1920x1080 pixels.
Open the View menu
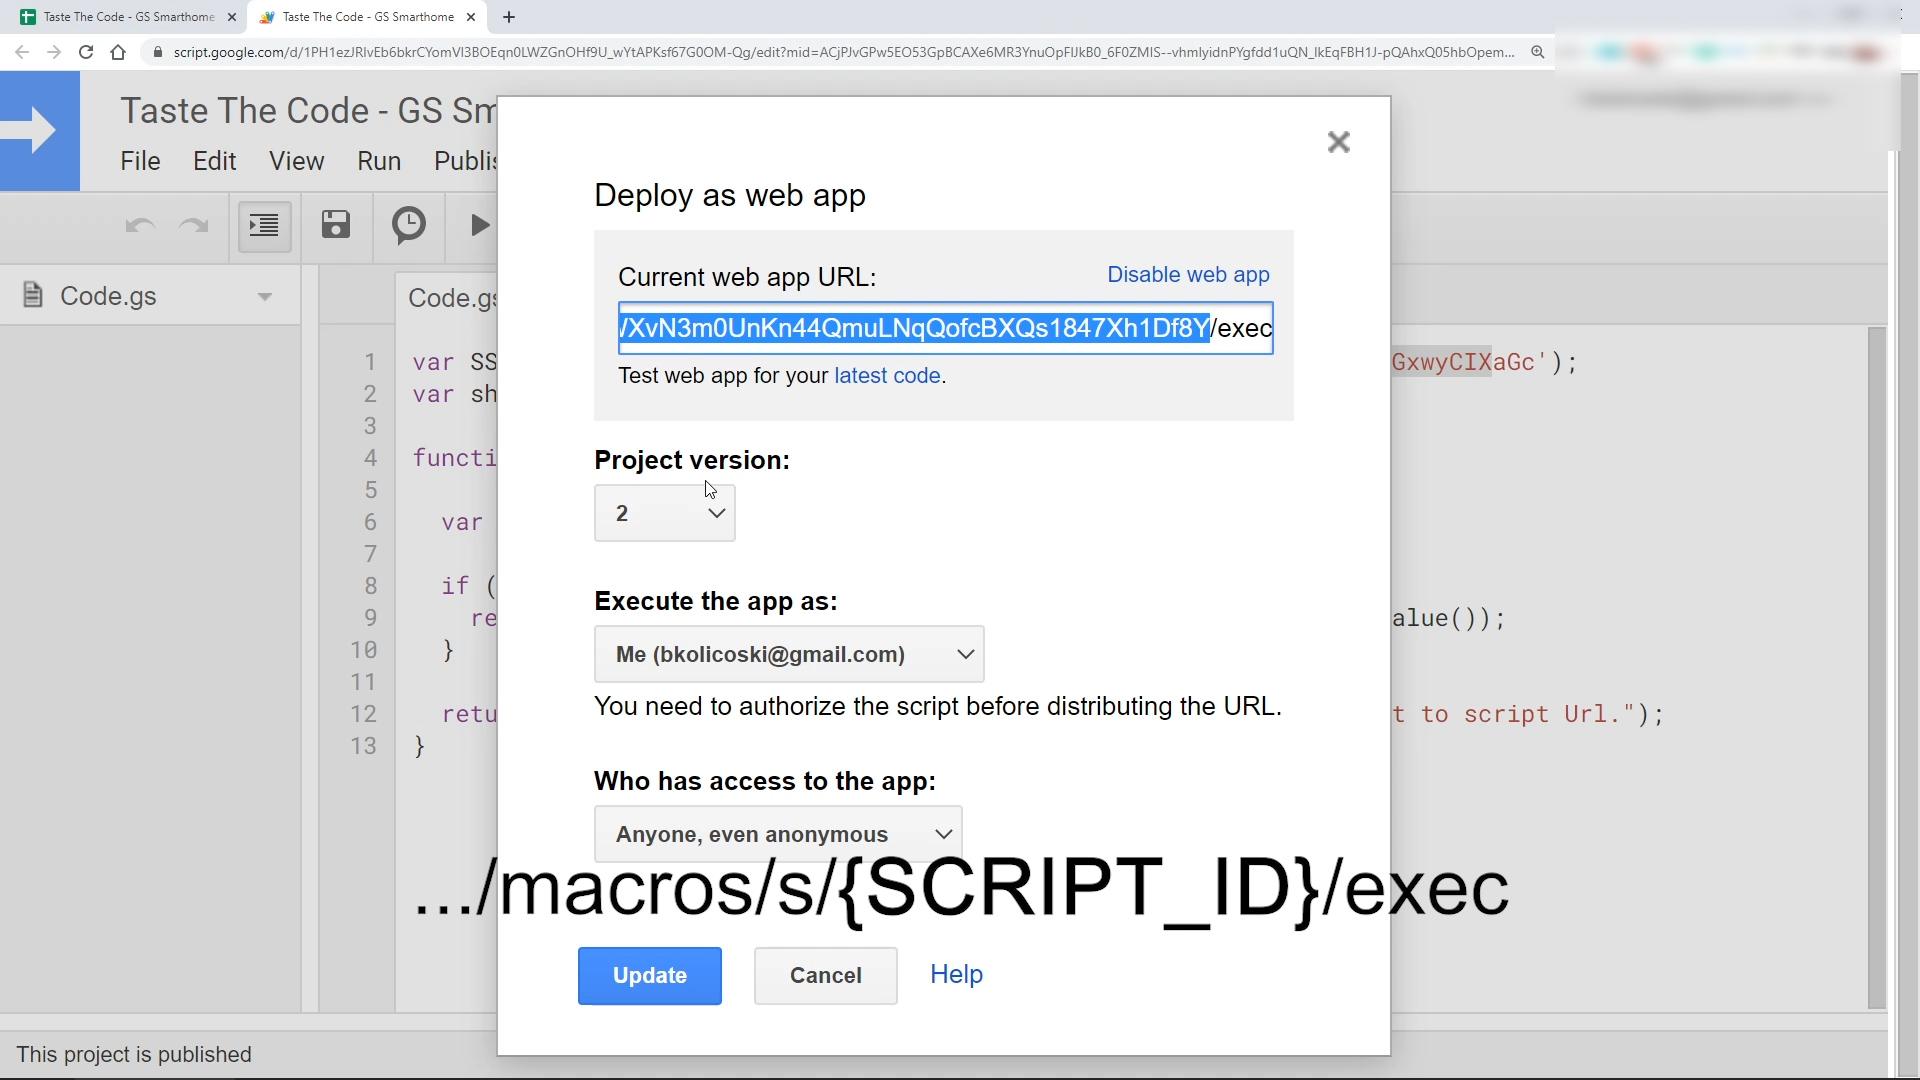[x=296, y=161]
